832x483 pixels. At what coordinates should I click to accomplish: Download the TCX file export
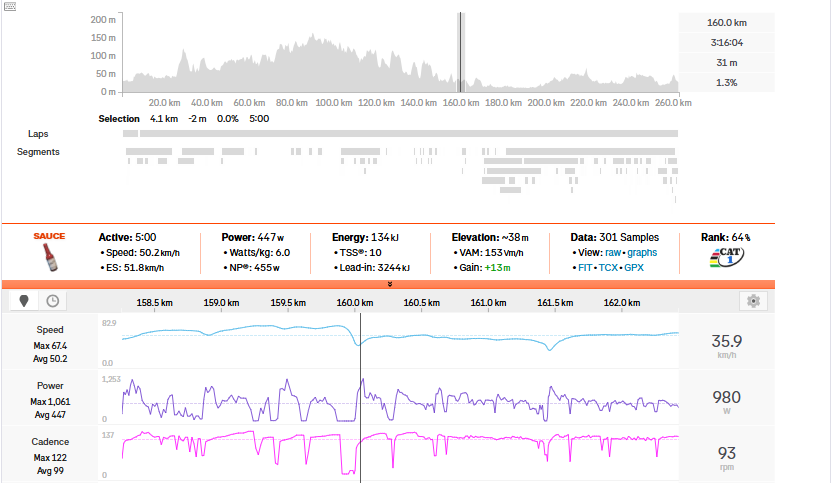click(x=608, y=269)
